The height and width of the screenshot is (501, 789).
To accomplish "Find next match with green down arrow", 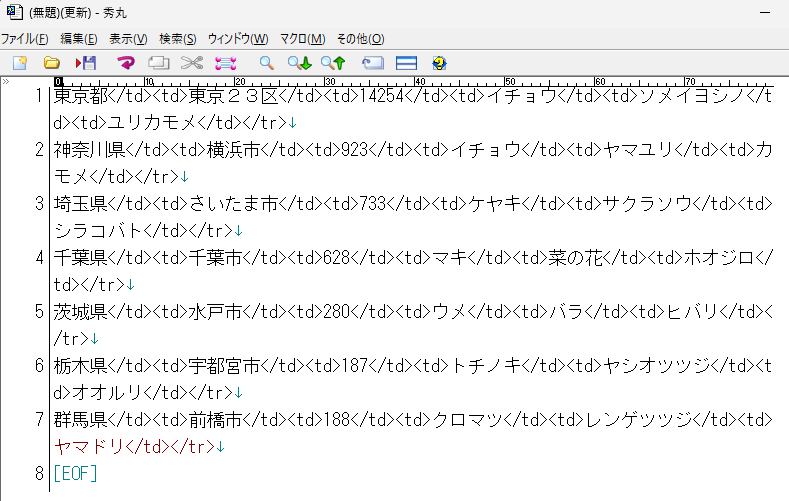I will tap(299, 63).
